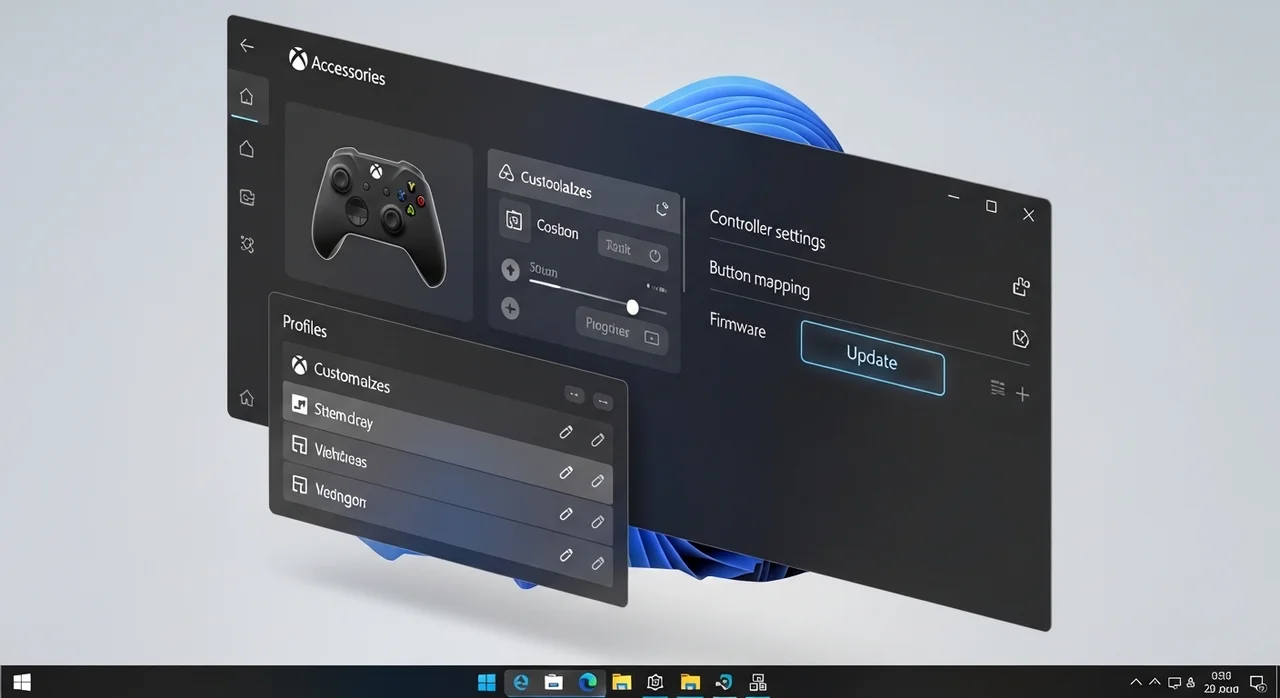
Task: Open Button mapping via the controller icon
Action: click(x=1021, y=286)
